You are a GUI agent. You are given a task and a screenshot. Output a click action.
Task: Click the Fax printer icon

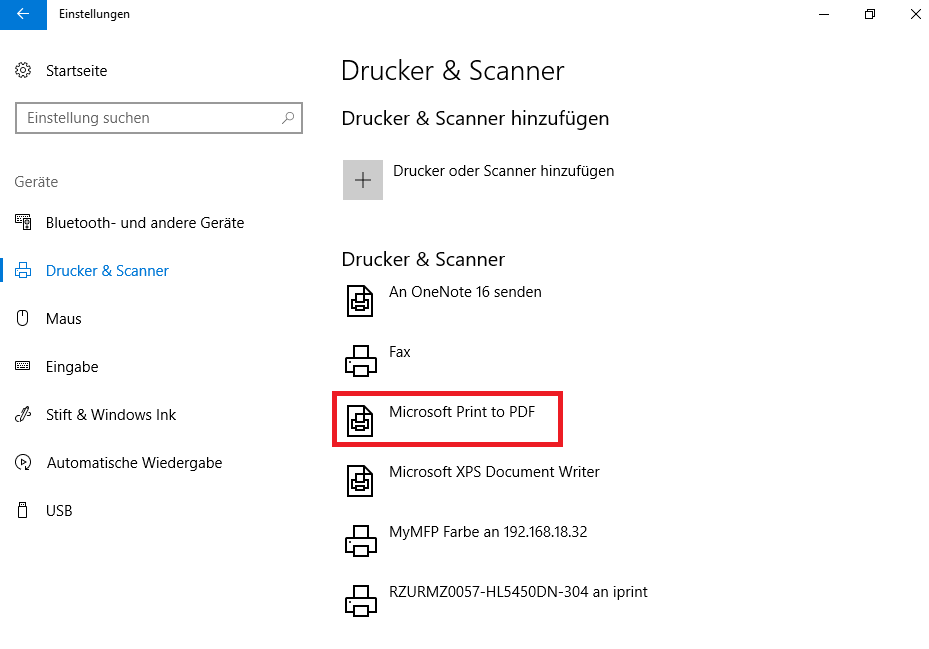[x=360, y=360]
